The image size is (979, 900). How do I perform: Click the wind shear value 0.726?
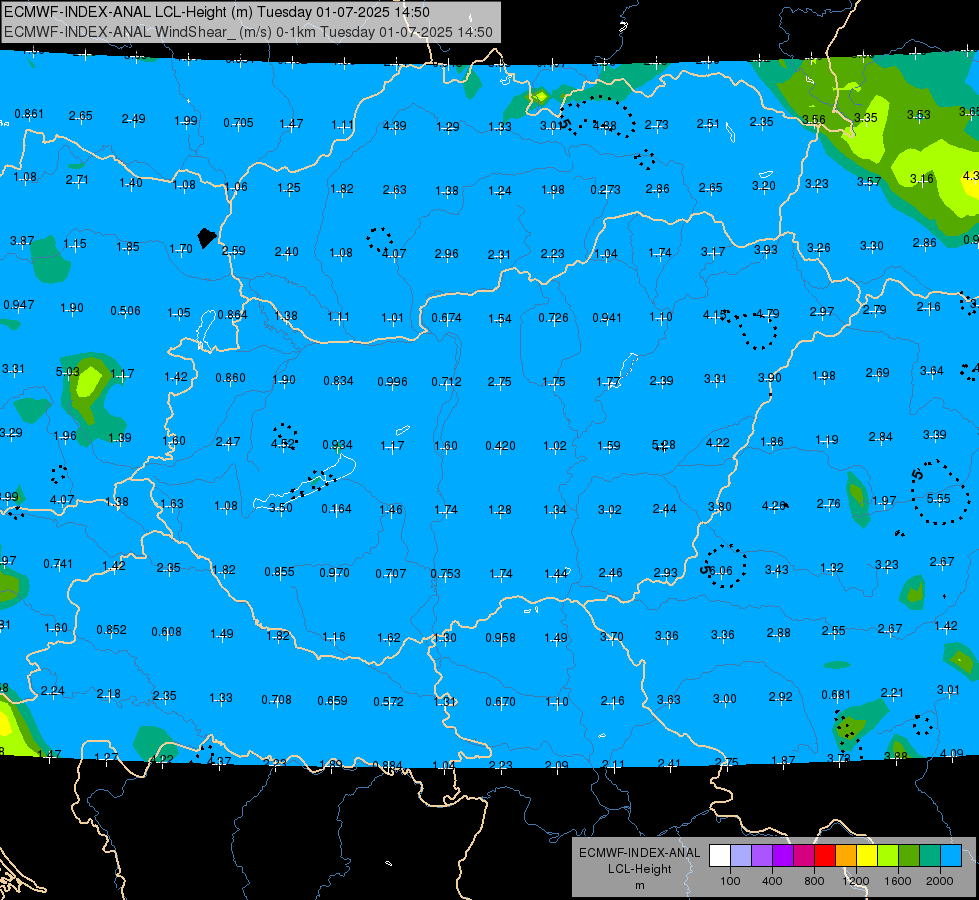pos(553,318)
